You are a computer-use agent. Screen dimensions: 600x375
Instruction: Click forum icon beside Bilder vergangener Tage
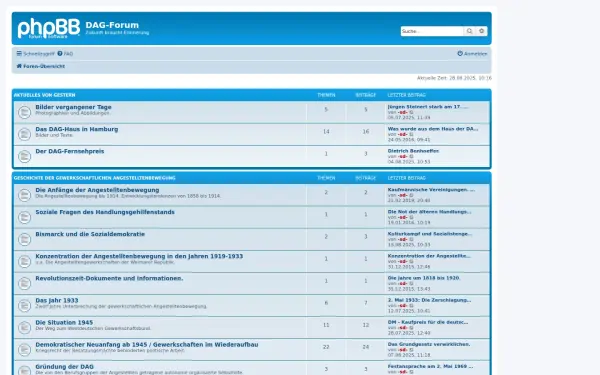(24, 112)
